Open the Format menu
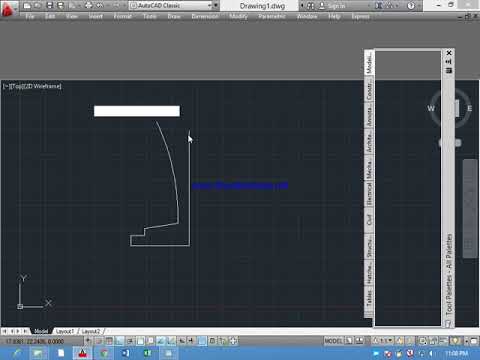Screen dimensions: 480x360 point(123,16)
